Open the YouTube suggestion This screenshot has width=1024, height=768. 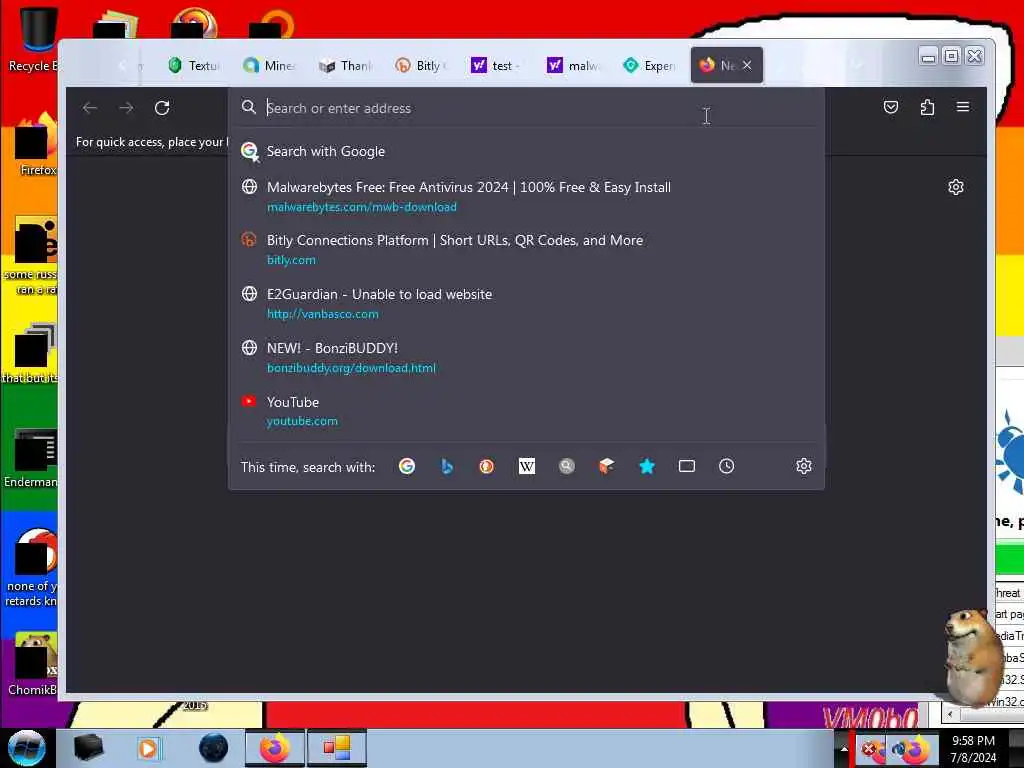[526, 411]
